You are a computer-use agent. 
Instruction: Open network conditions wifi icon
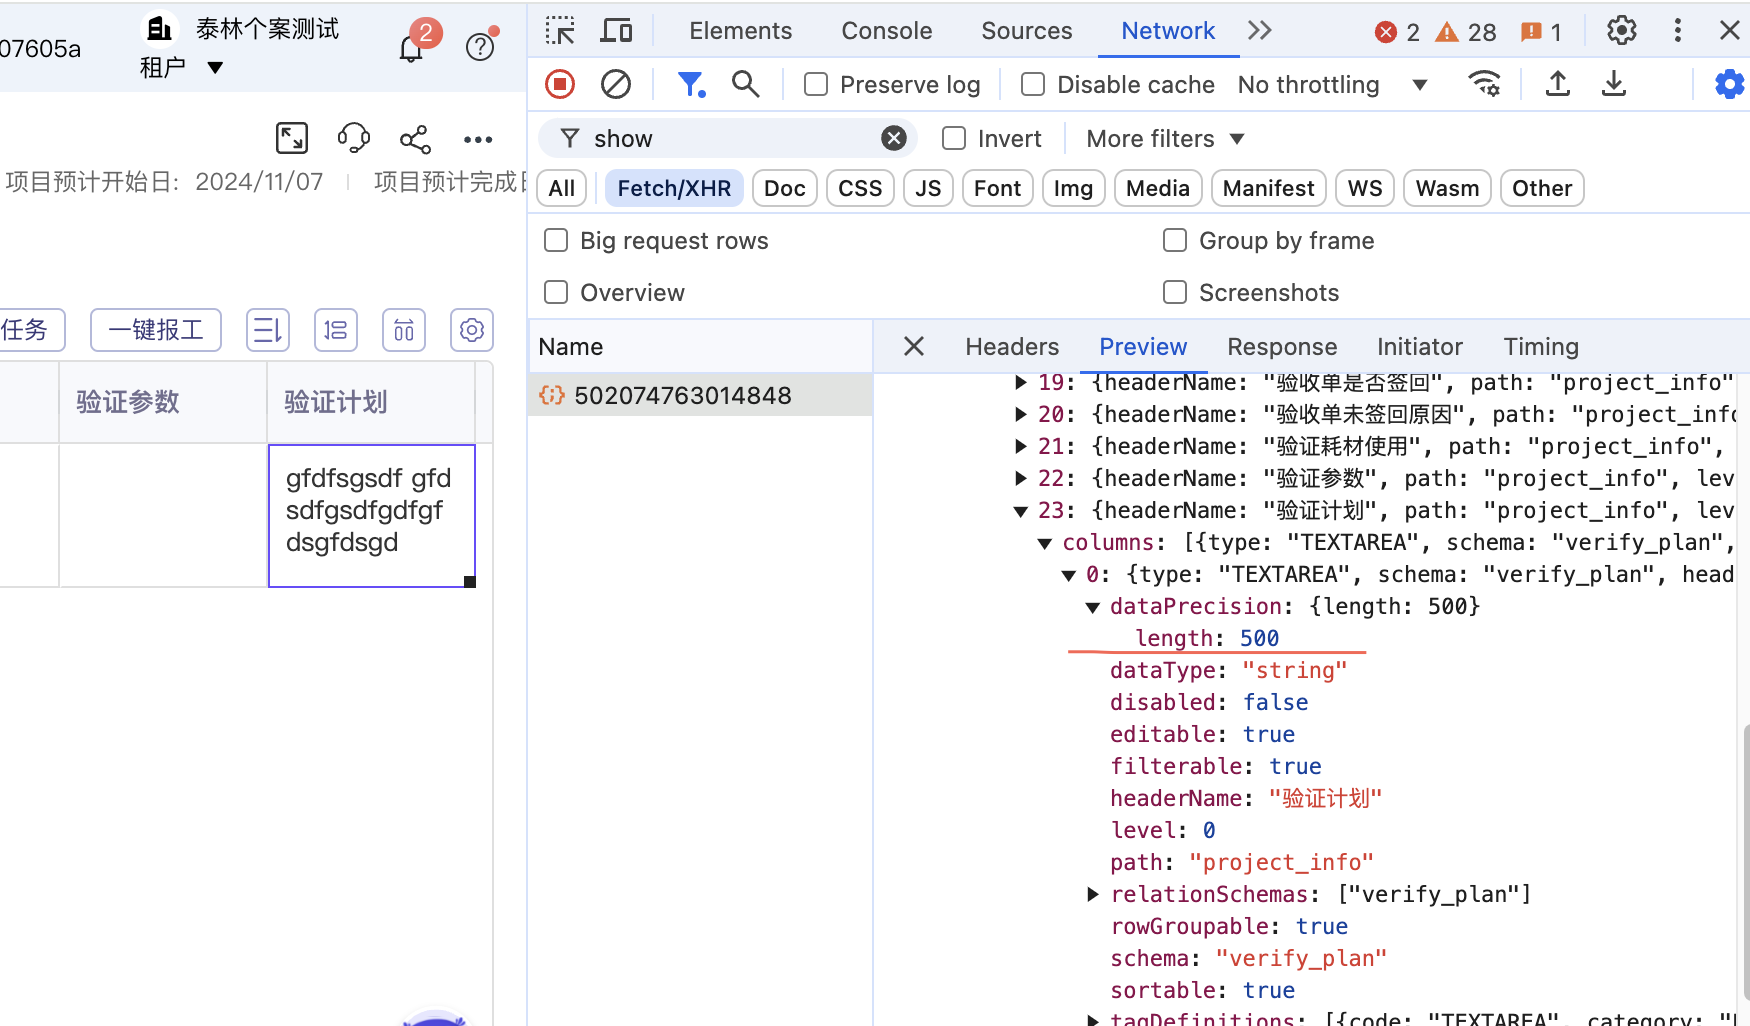click(x=1484, y=84)
